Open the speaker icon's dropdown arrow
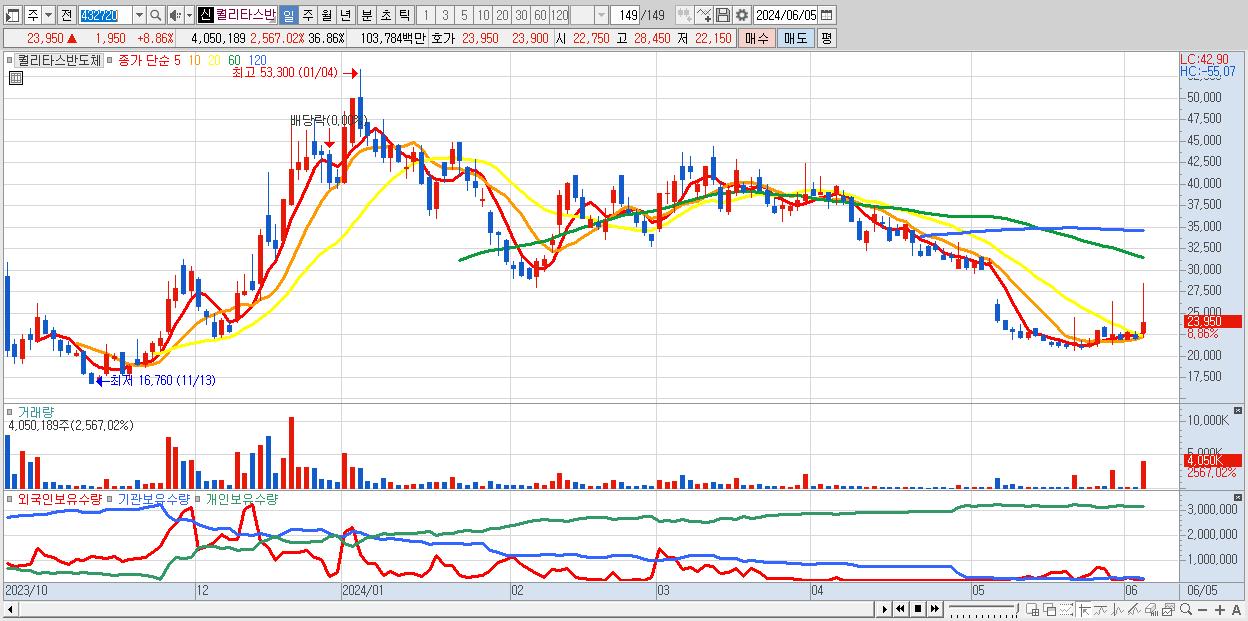Image resolution: width=1248 pixels, height=621 pixels. 189,15
